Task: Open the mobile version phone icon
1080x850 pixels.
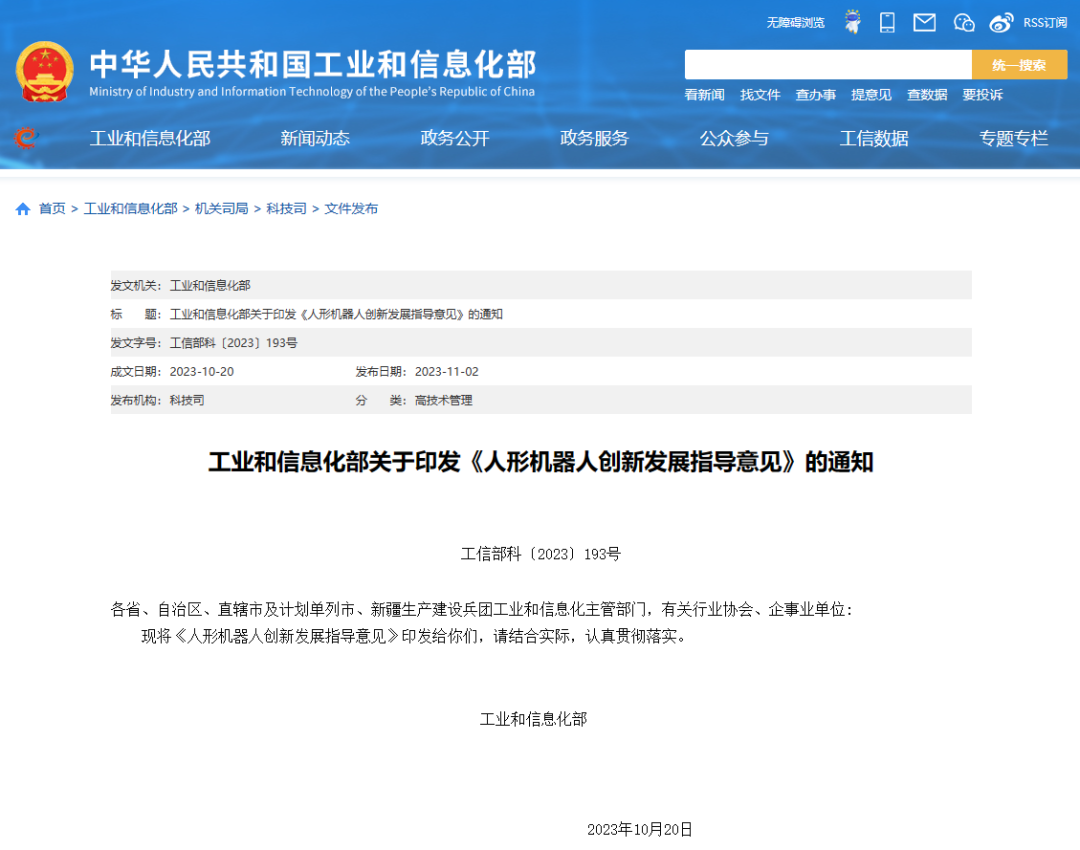Action: (x=887, y=22)
